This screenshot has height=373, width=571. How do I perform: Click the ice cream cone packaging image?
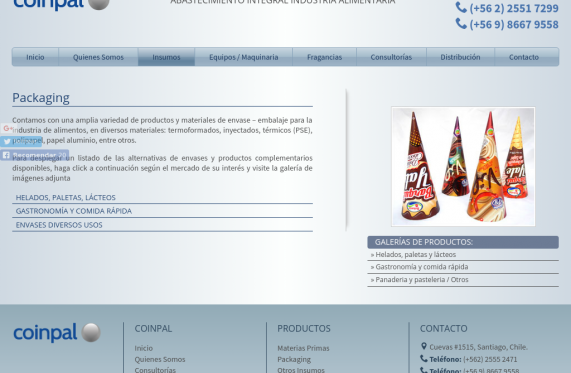[463, 166]
